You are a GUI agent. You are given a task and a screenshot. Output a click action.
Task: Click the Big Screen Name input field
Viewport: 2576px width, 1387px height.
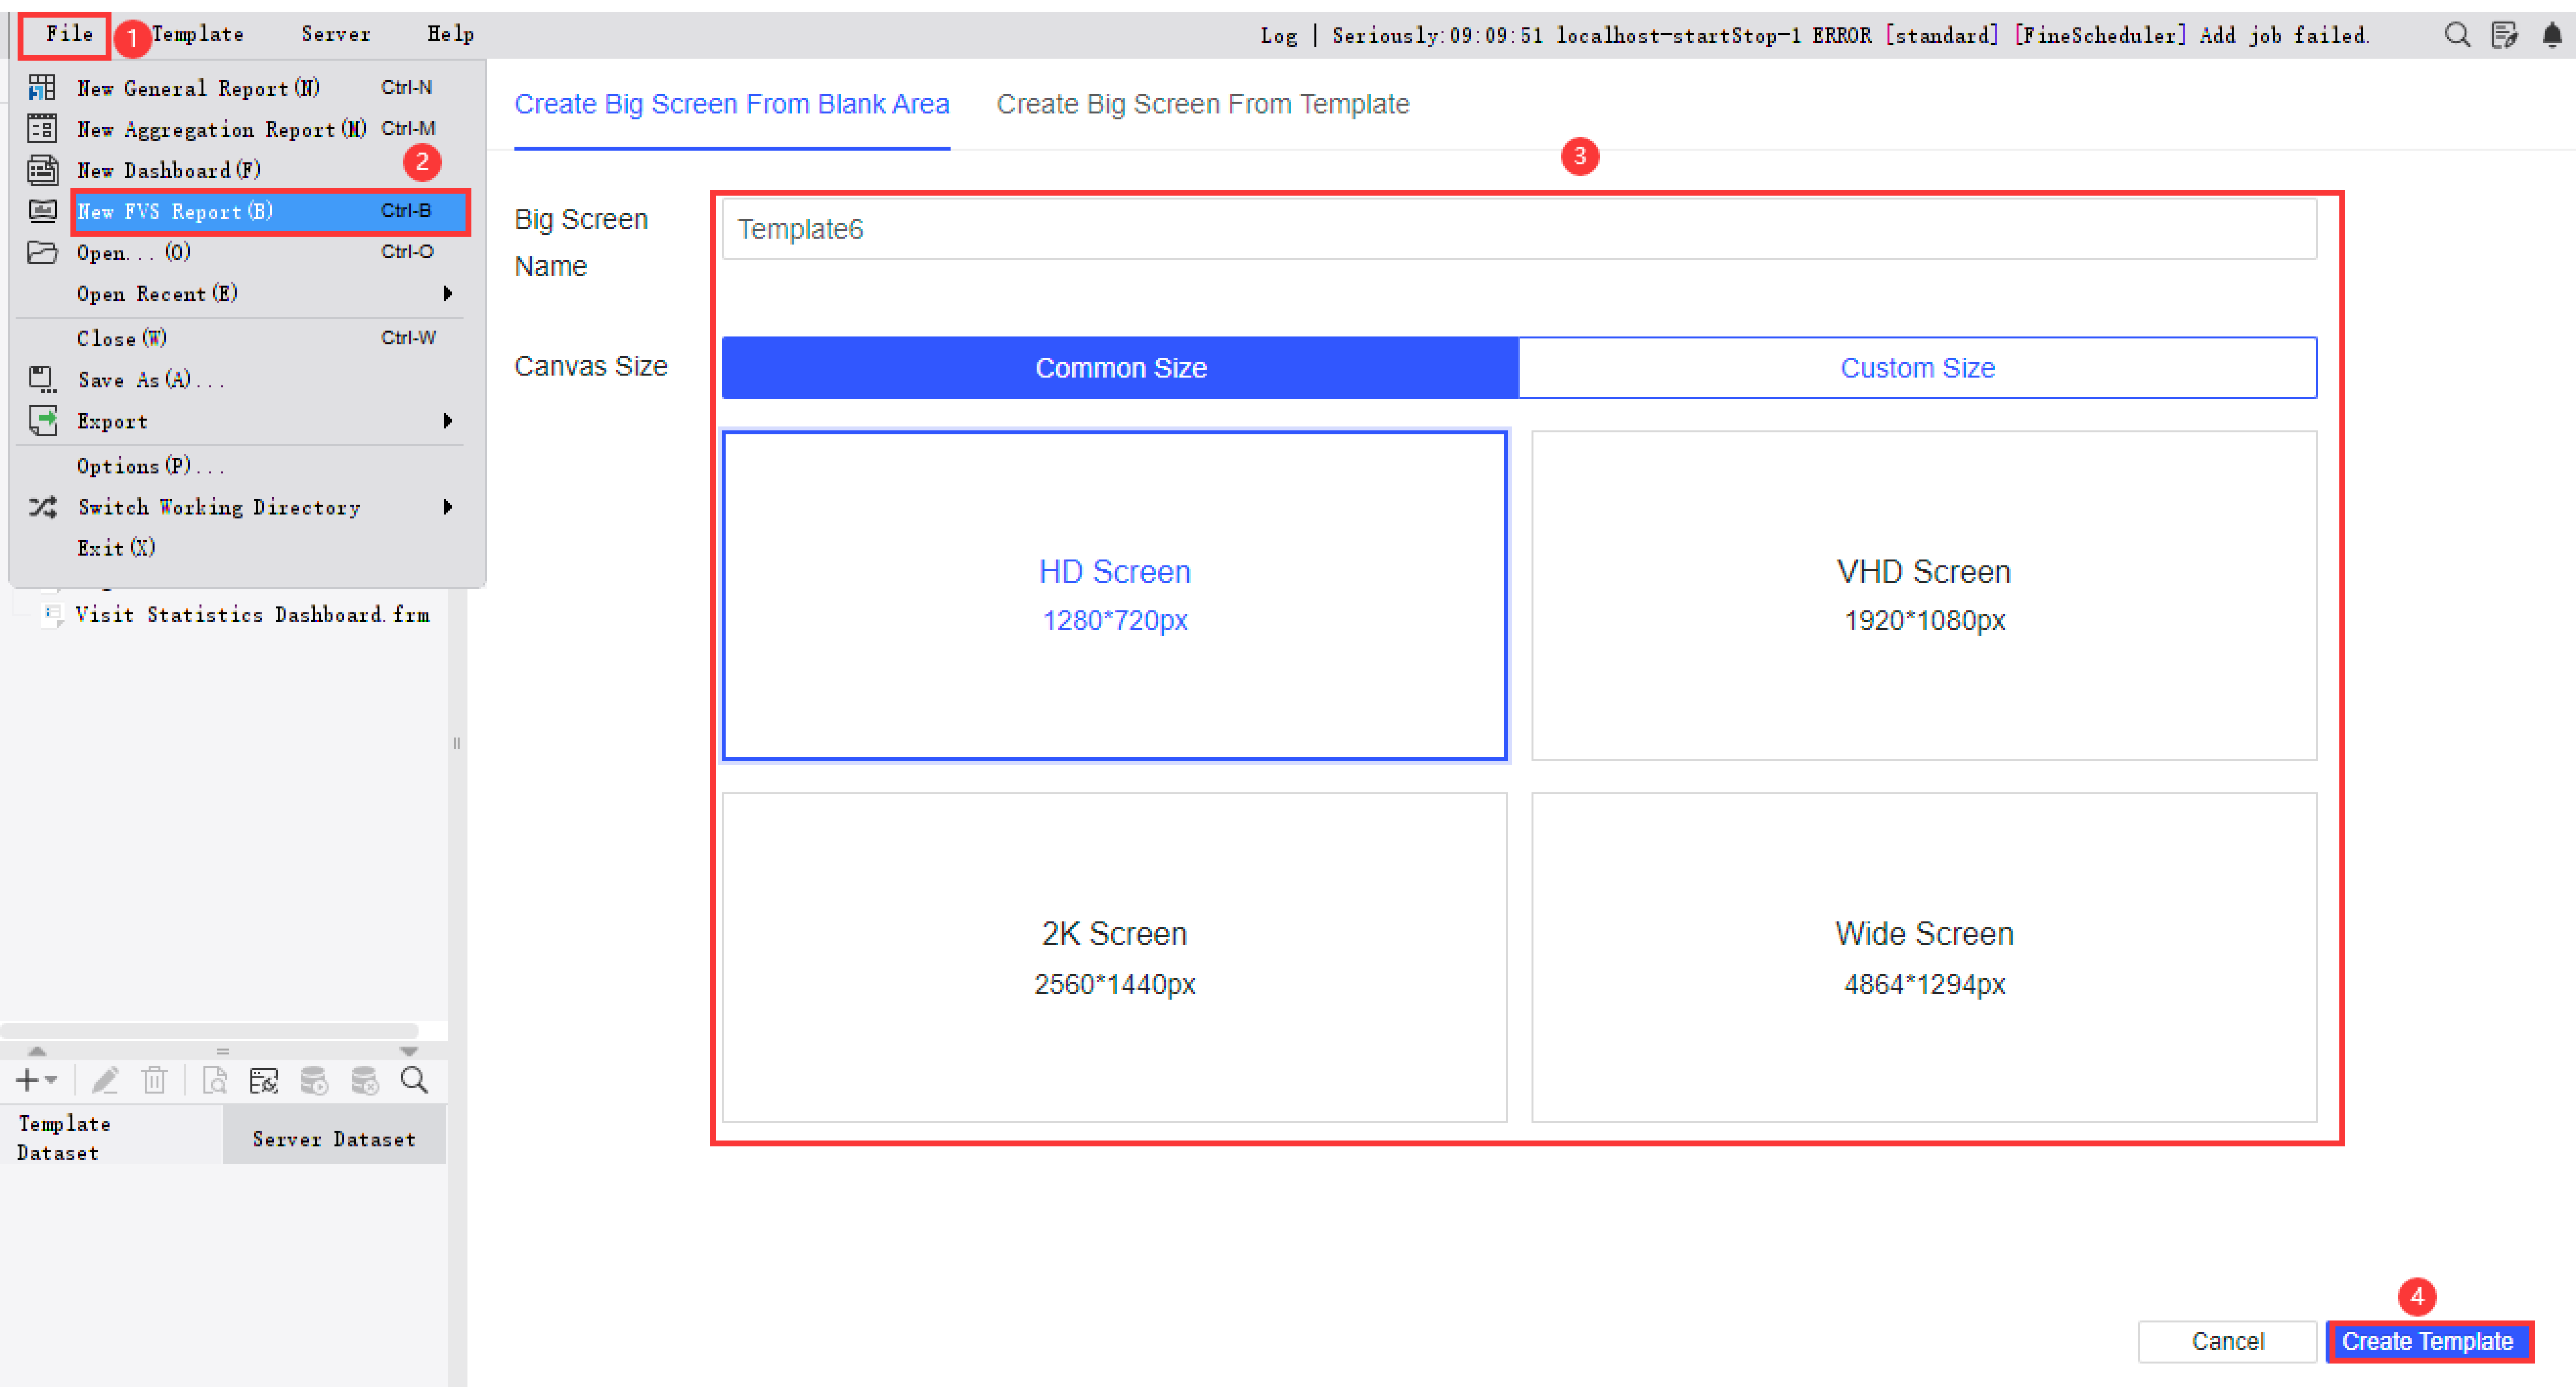pos(1519,229)
